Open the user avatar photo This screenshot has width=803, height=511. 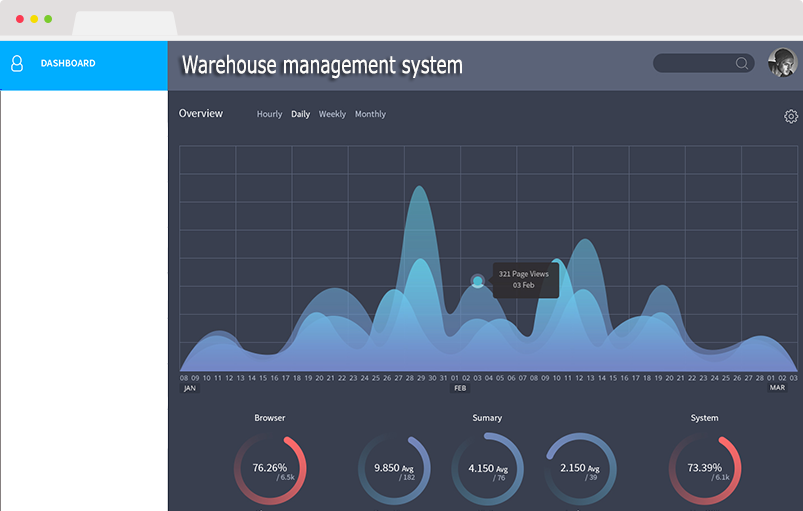tap(782, 63)
